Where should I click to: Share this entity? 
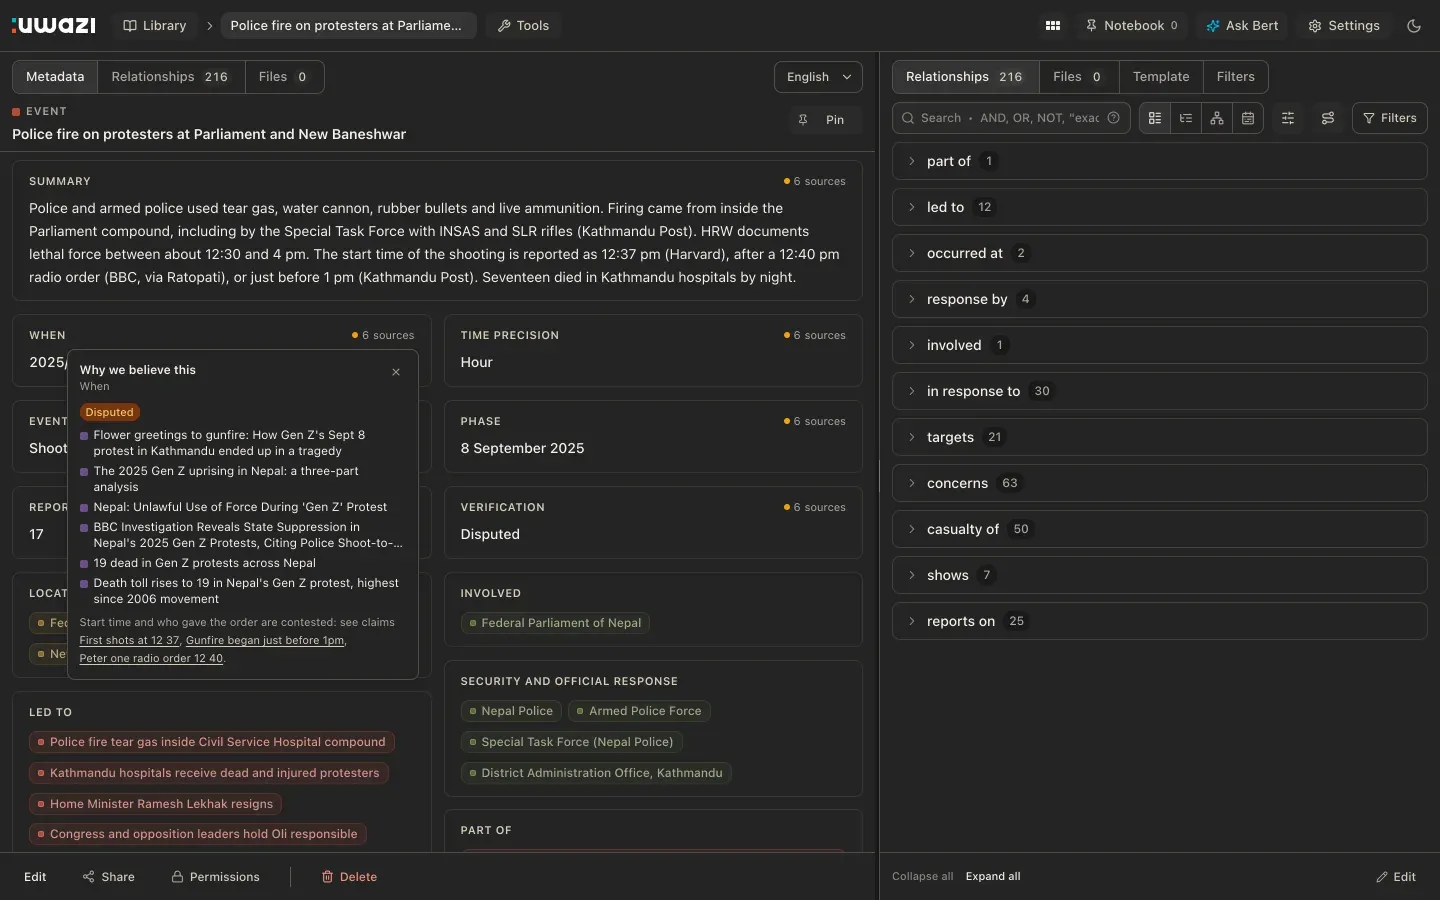pyautogui.click(x=109, y=877)
